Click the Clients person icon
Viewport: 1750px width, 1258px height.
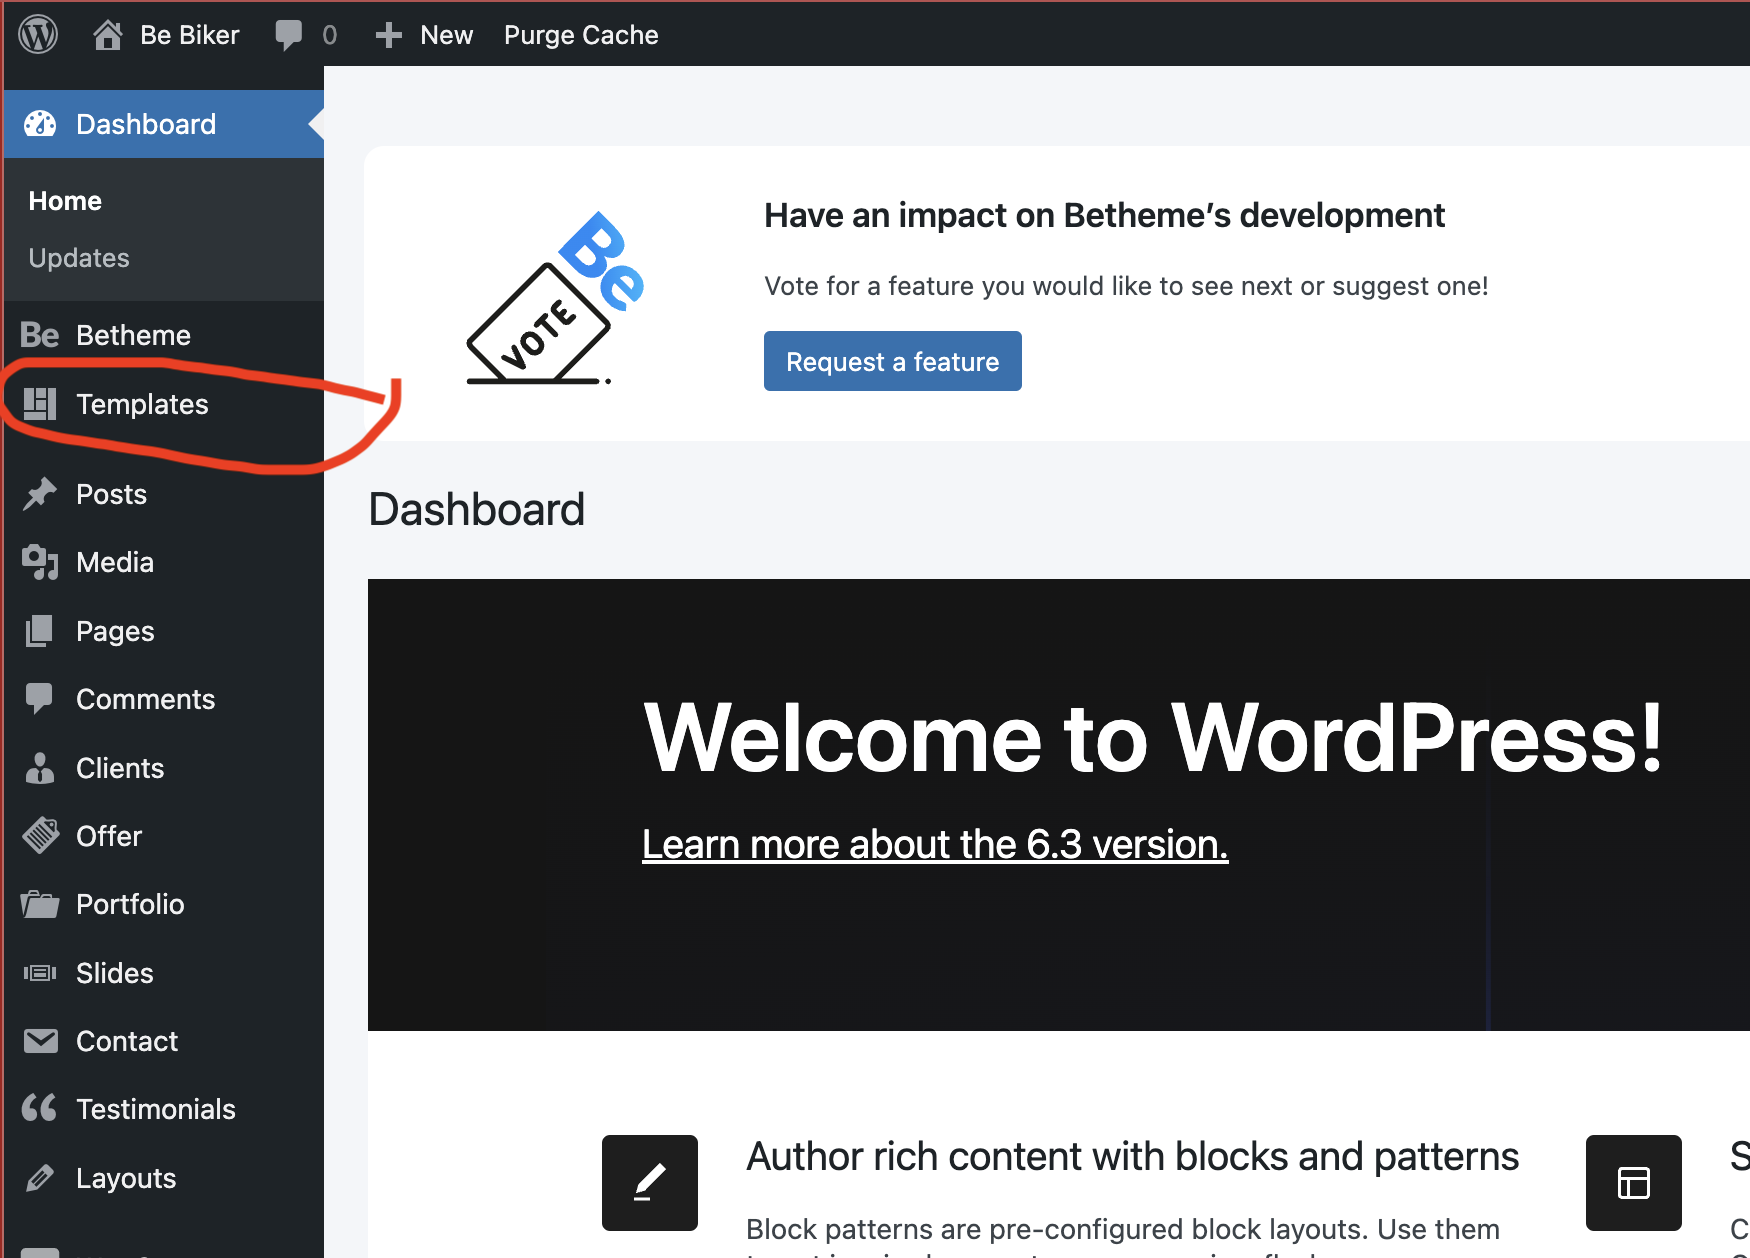point(40,768)
